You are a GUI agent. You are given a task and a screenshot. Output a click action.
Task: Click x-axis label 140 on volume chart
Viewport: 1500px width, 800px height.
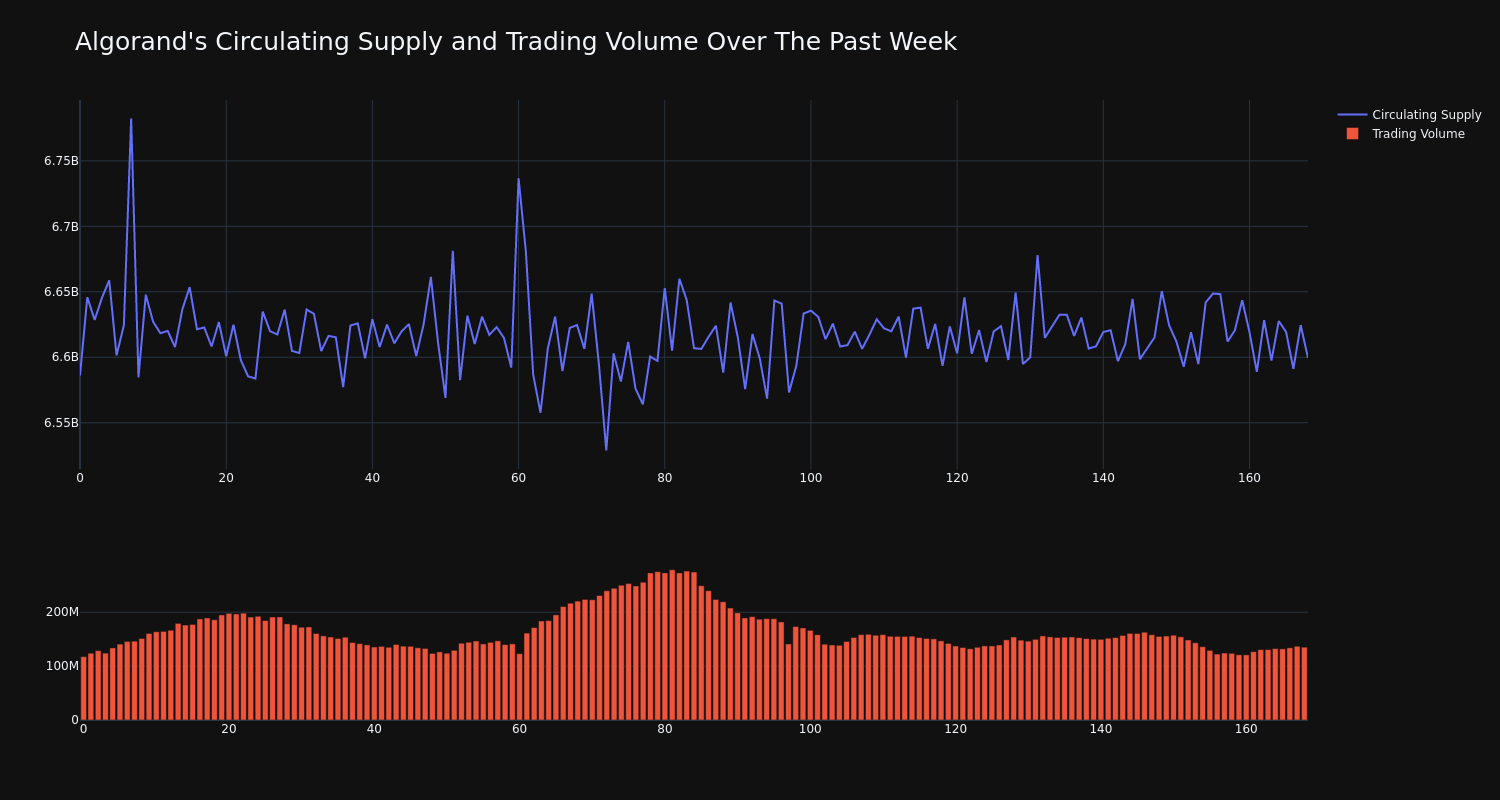[x=1101, y=729]
